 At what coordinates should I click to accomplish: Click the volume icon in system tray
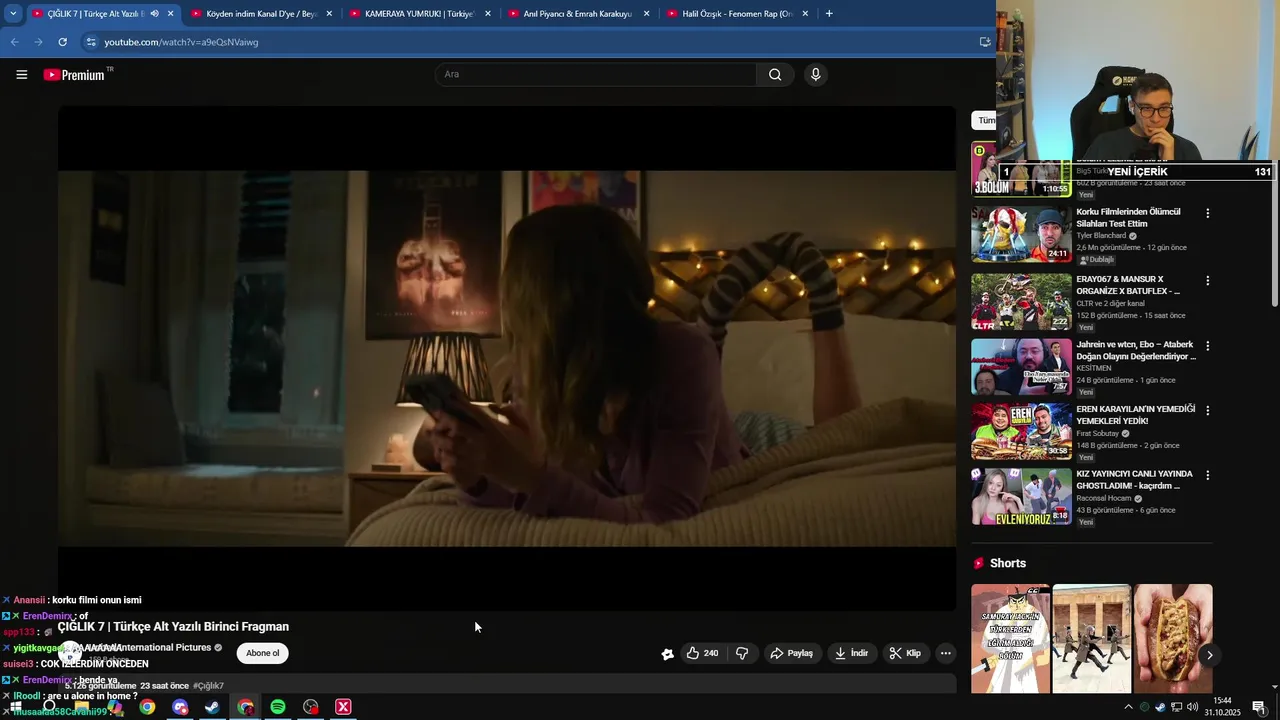click(x=1192, y=707)
